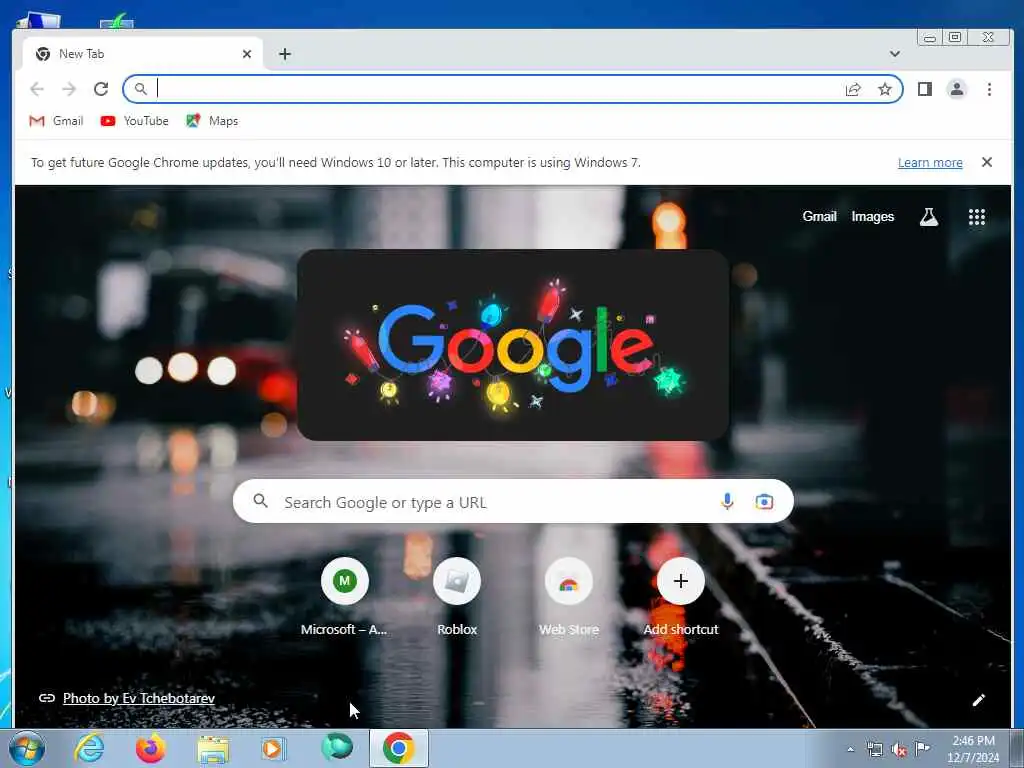Click the Chrome taskbar button
This screenshot has width=1024, height=768.
(x=399, y=748)
